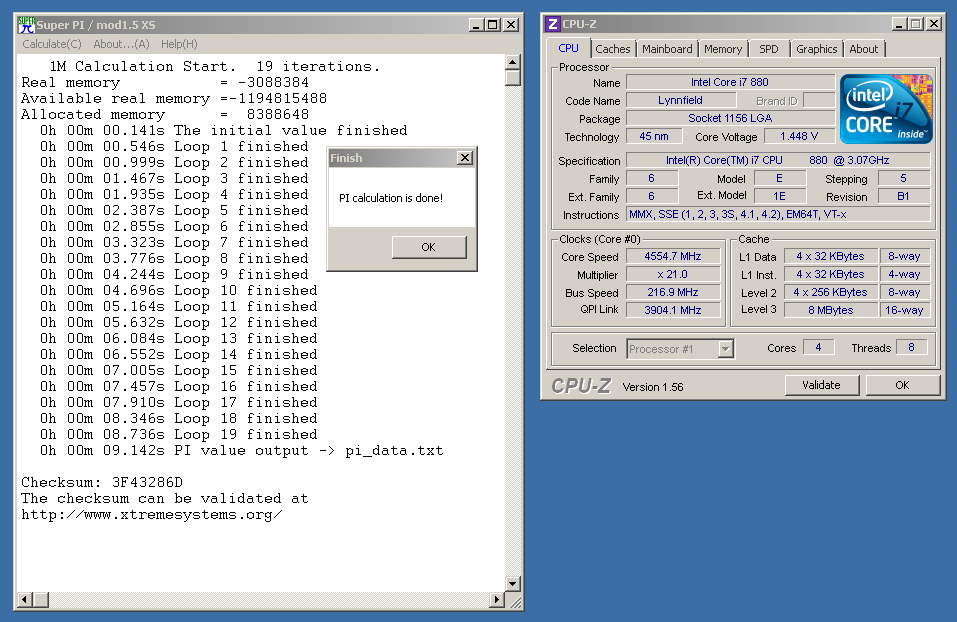Click the Level 2 value '4 x 256 KBytes'
This screenshot has height=622, width=957.
tap(831, 292)
